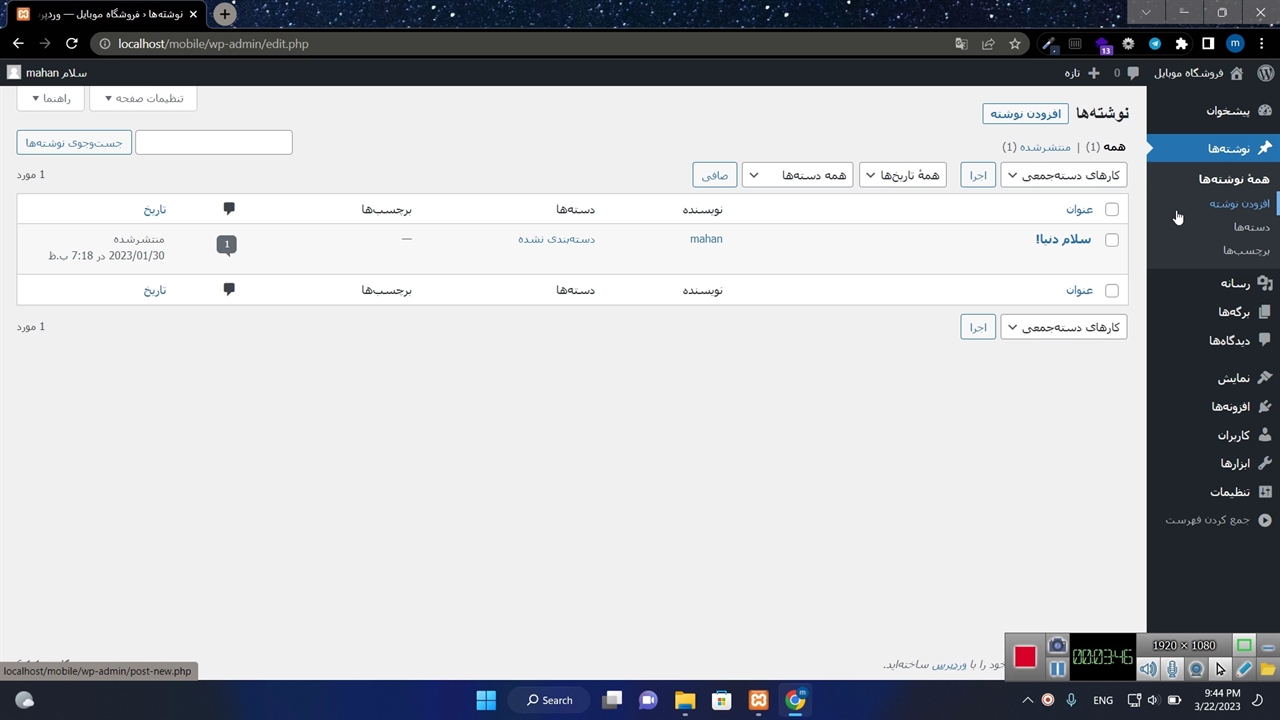Screen dimensions: 1280x720
Task: Click the red stop recording button
Action: point(1025,657)
